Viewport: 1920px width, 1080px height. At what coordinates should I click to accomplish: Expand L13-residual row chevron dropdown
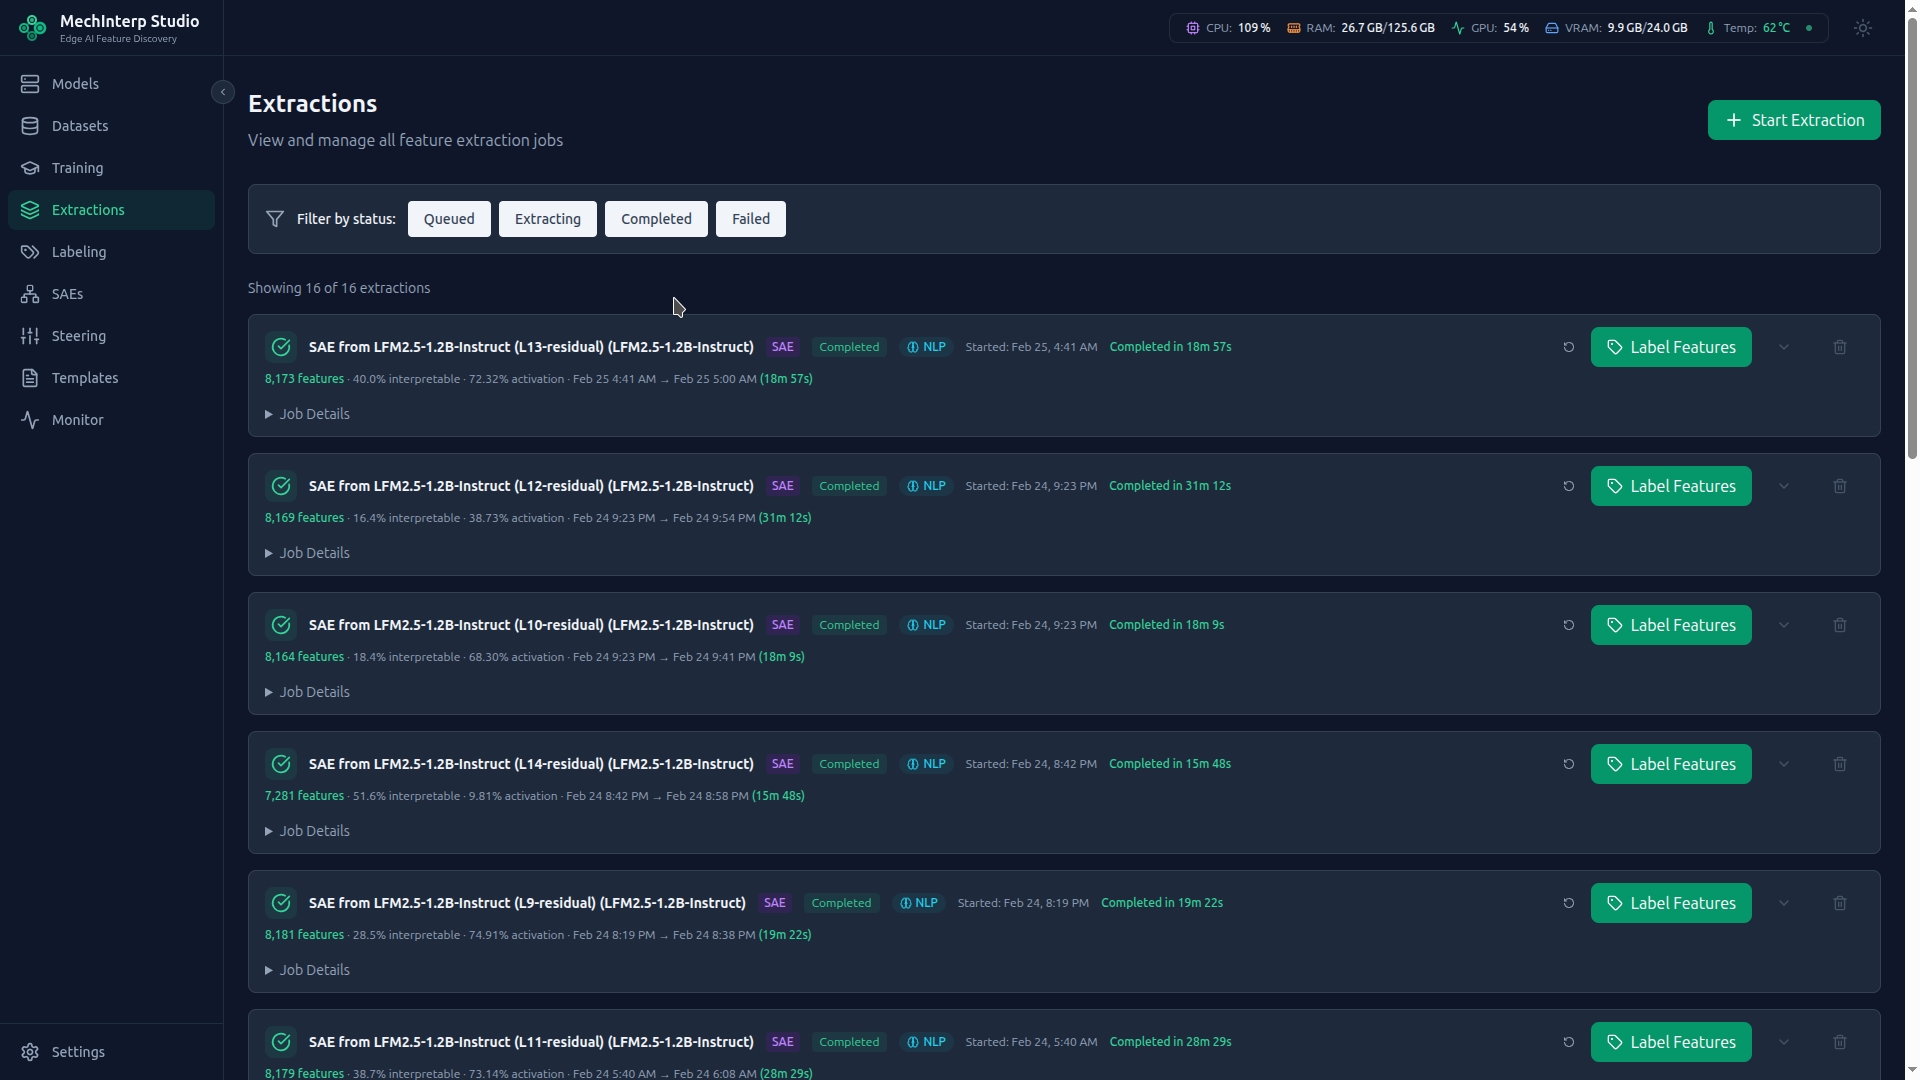1784,347
